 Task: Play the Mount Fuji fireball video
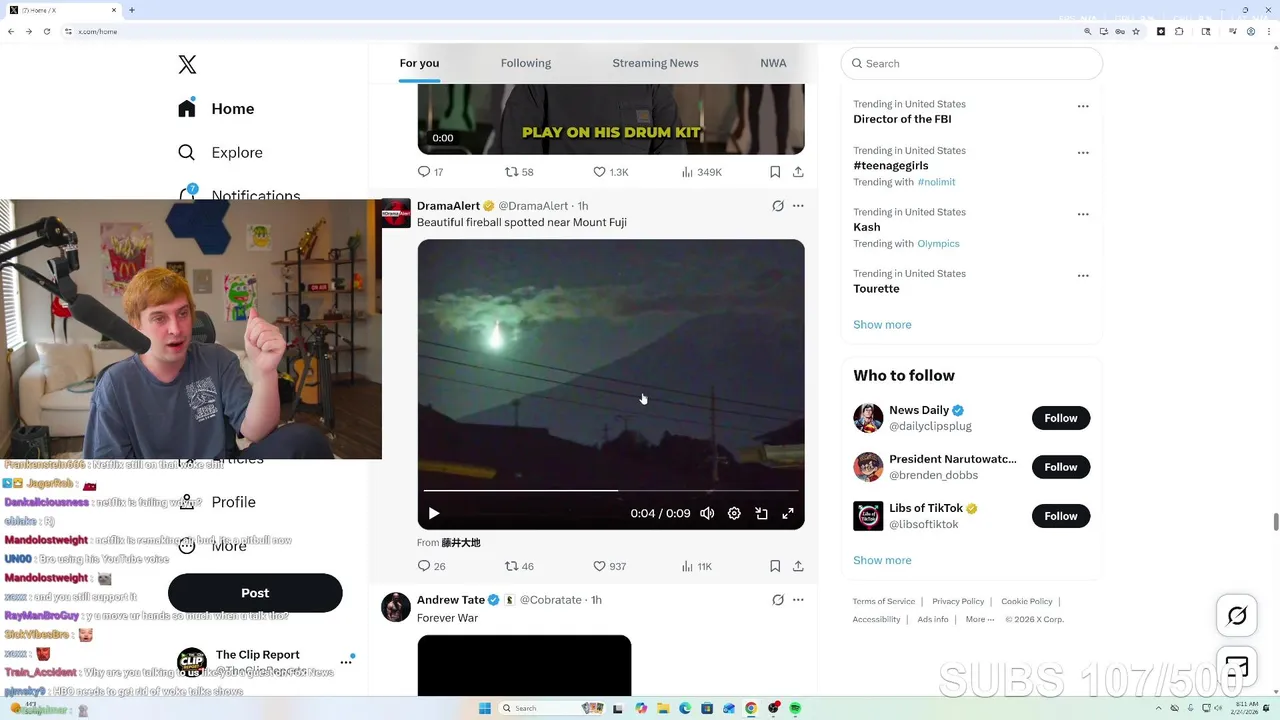point(434,513)
